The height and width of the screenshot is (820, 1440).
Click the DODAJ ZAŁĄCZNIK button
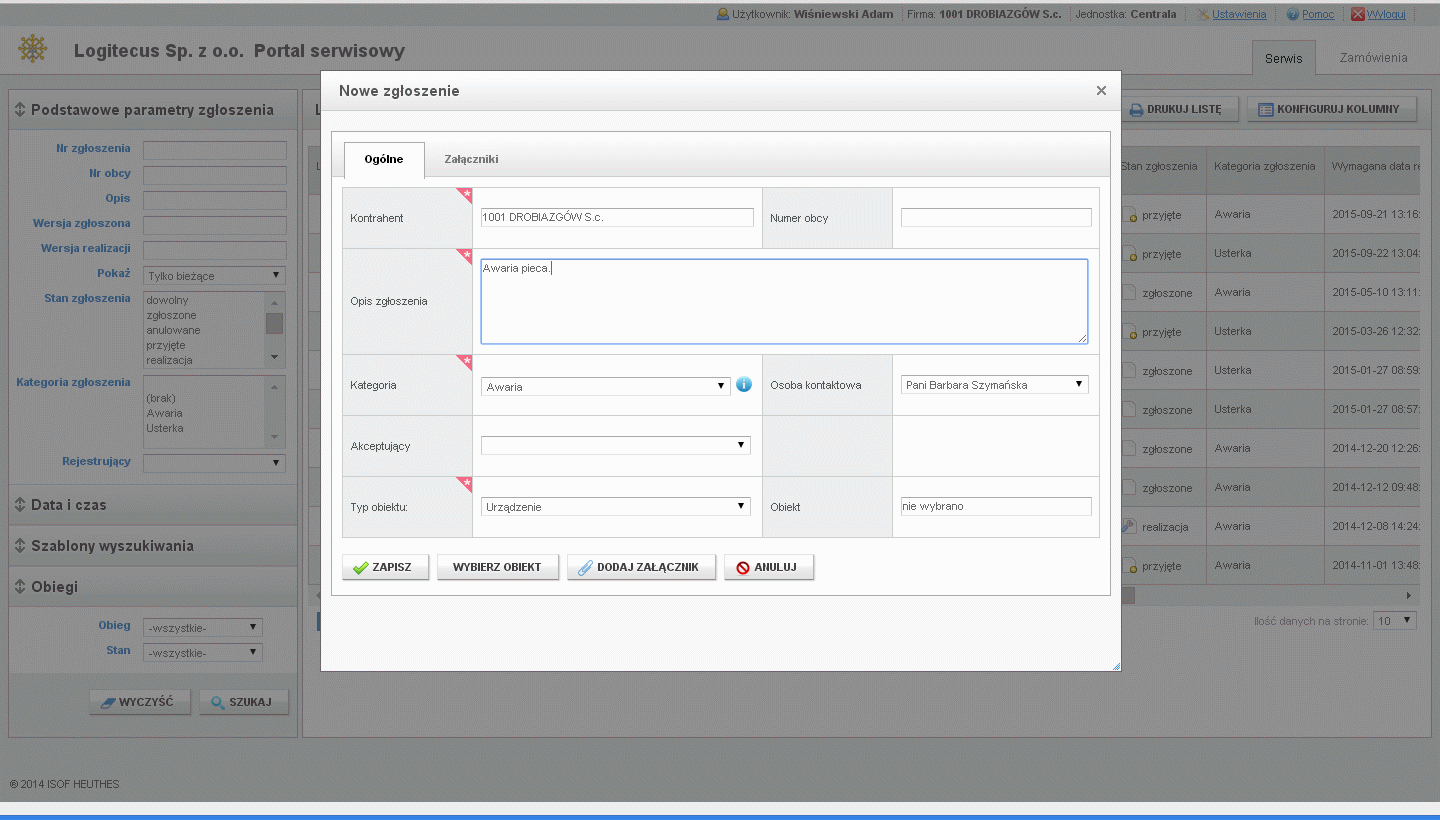click(x=641, y=567)
